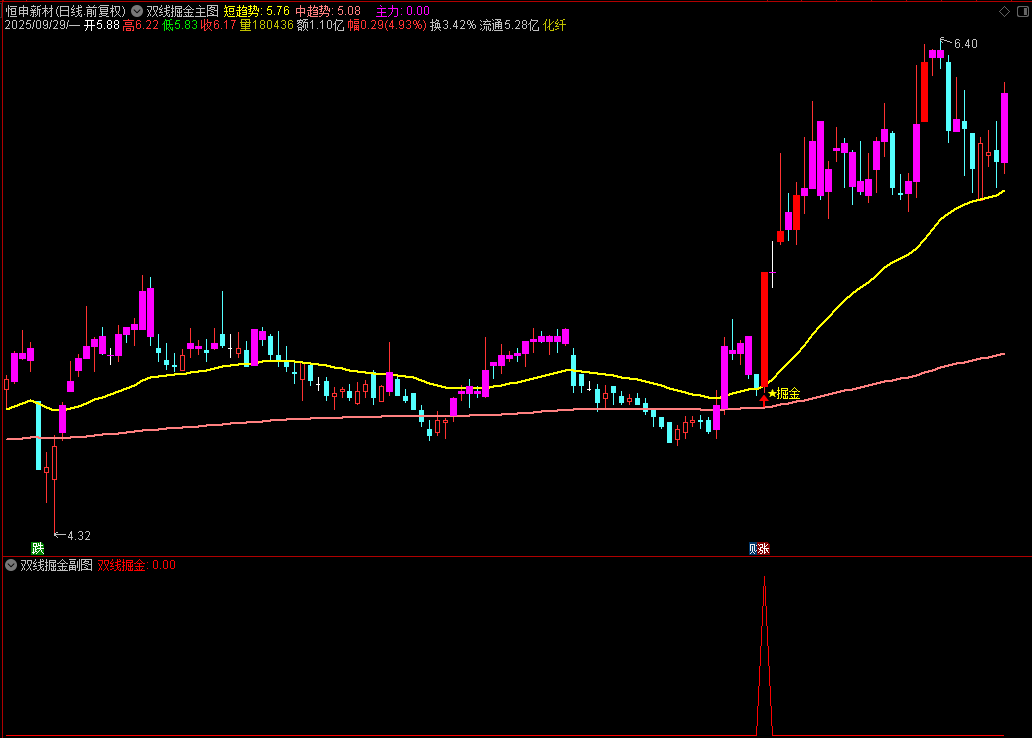Click the change 幅0.29(4.93%)
The height and width of the screenshot is (738, 1032).
pos(387,25)
